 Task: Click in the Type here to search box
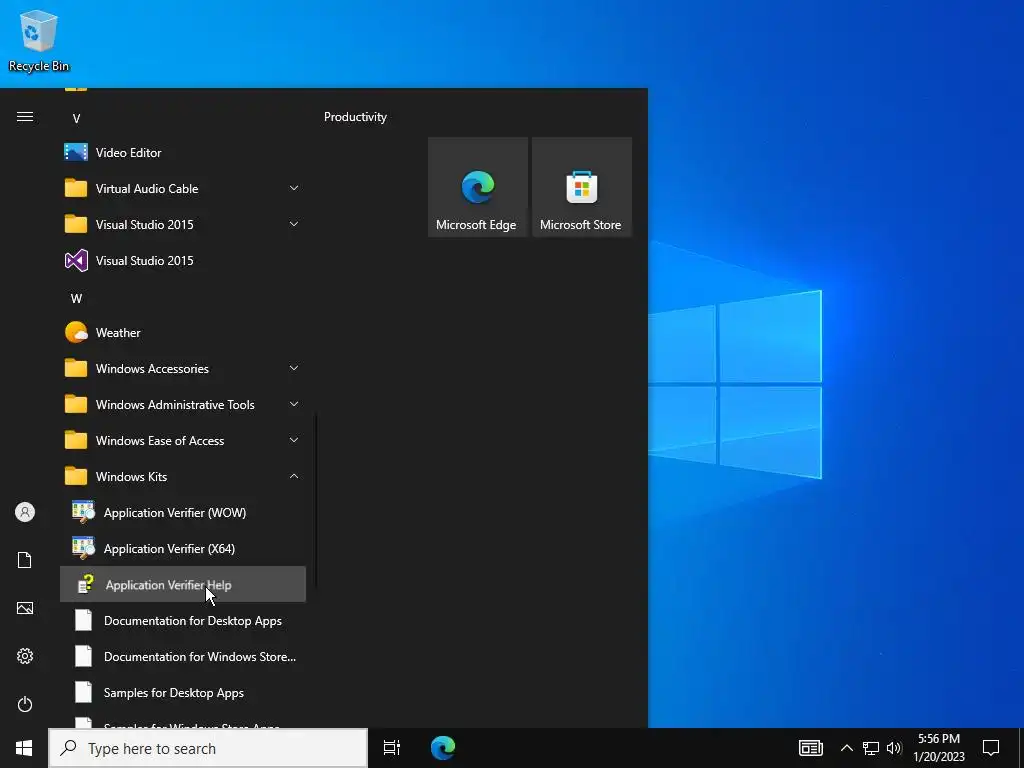[208, 748]
